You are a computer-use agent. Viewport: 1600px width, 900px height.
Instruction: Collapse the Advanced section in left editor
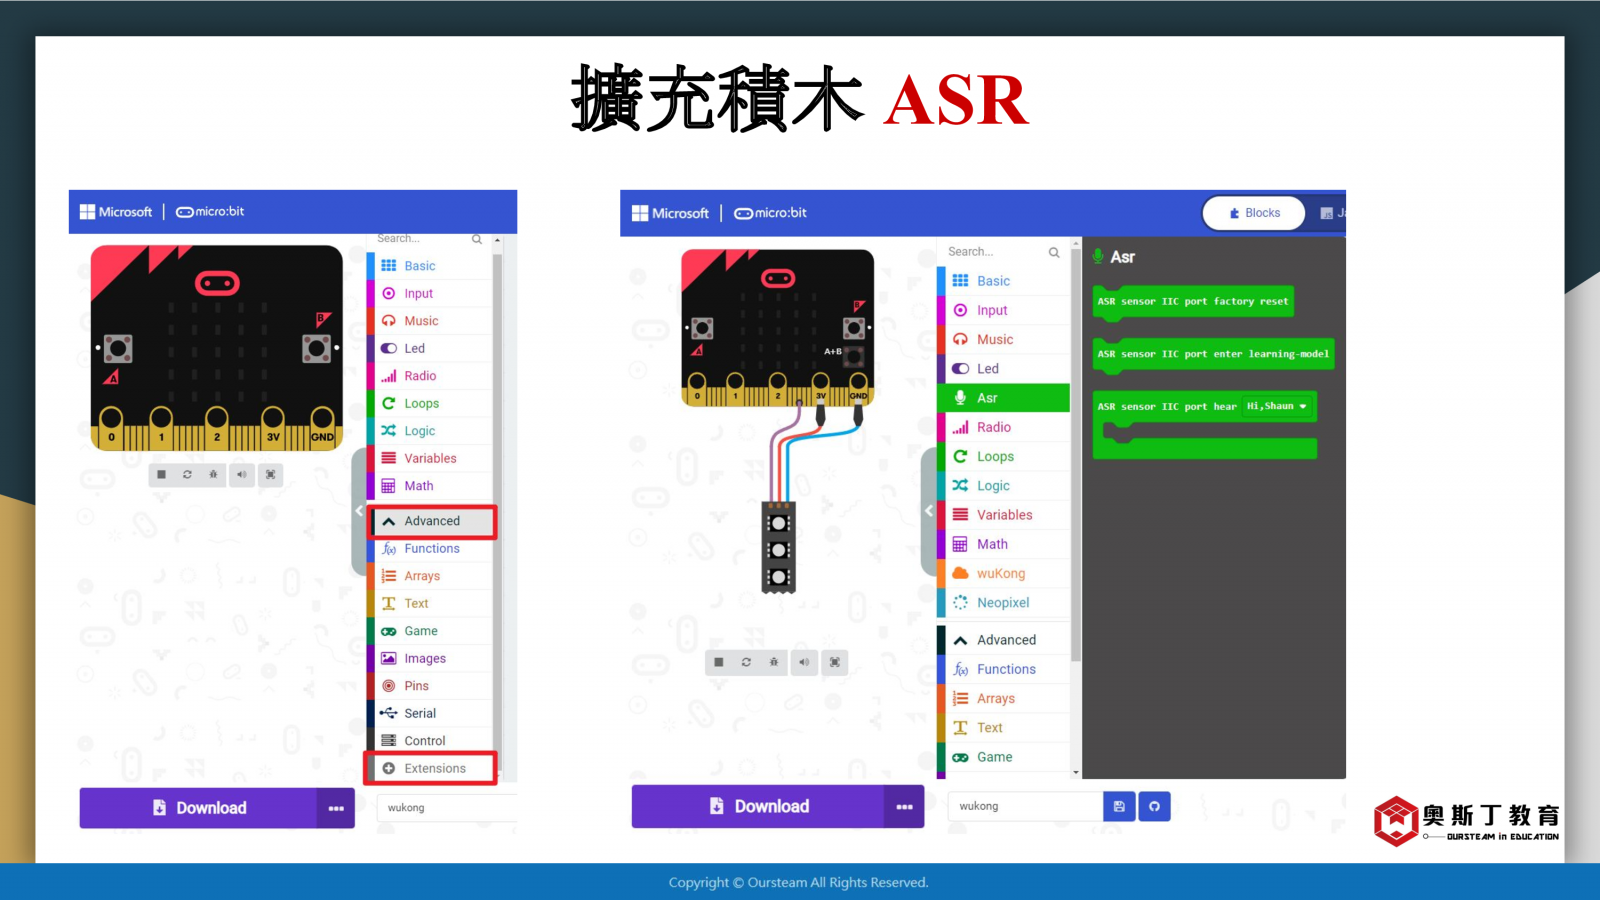(431, 521)
